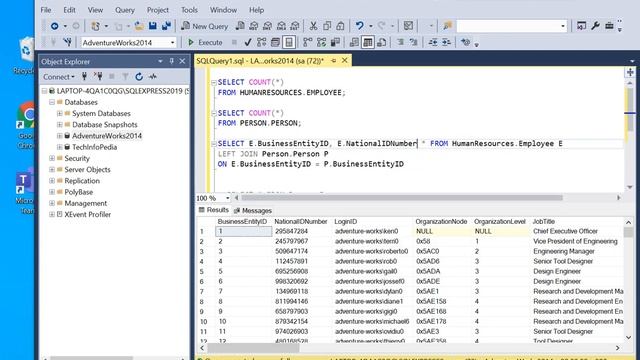The width and height of the screenshot is (640, 360).
Task: Refresh Object Explorer
Action: pyautogui.click(x=139, y=76)
